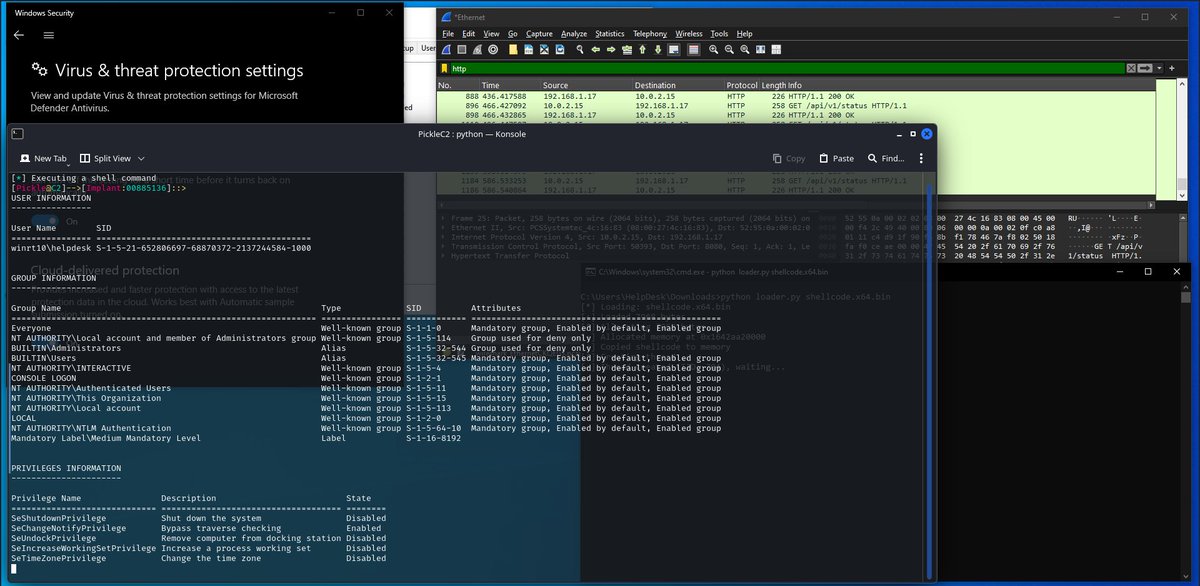The height and width of the screenshot is (586, 1200).
Task: Open the Wireshark File menu
Action: tap(448, 33)
